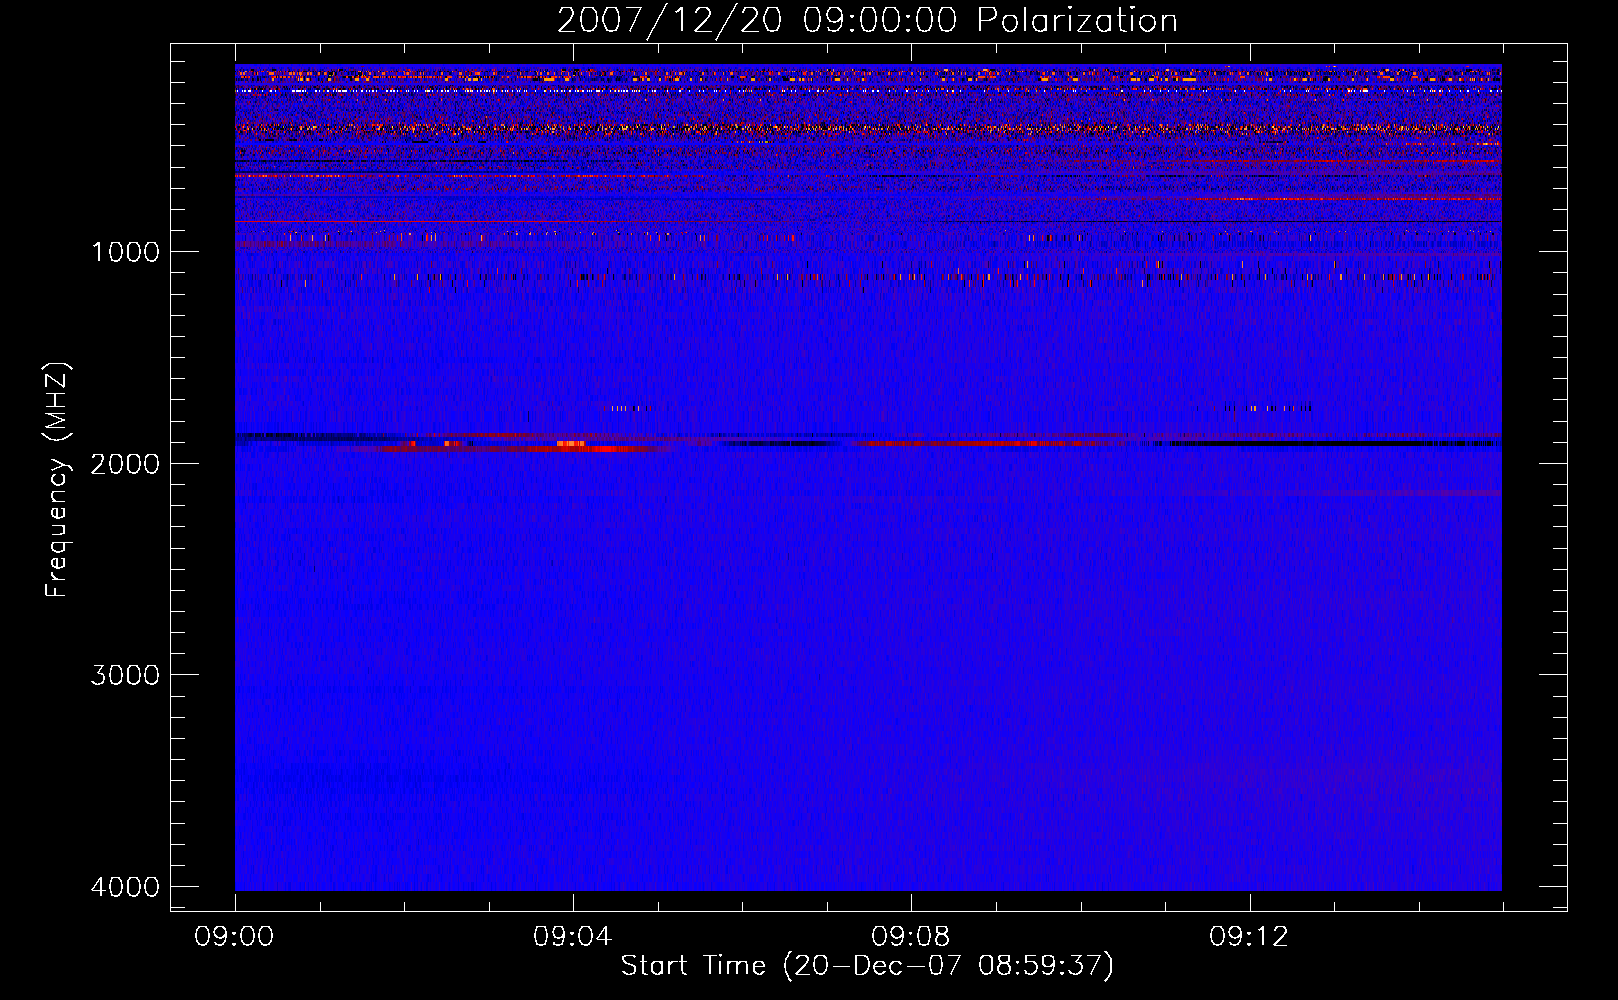The image size is (1618, 1000).
Task: Click the 3000 frequency tick label
Action: [x=125, y=675]
